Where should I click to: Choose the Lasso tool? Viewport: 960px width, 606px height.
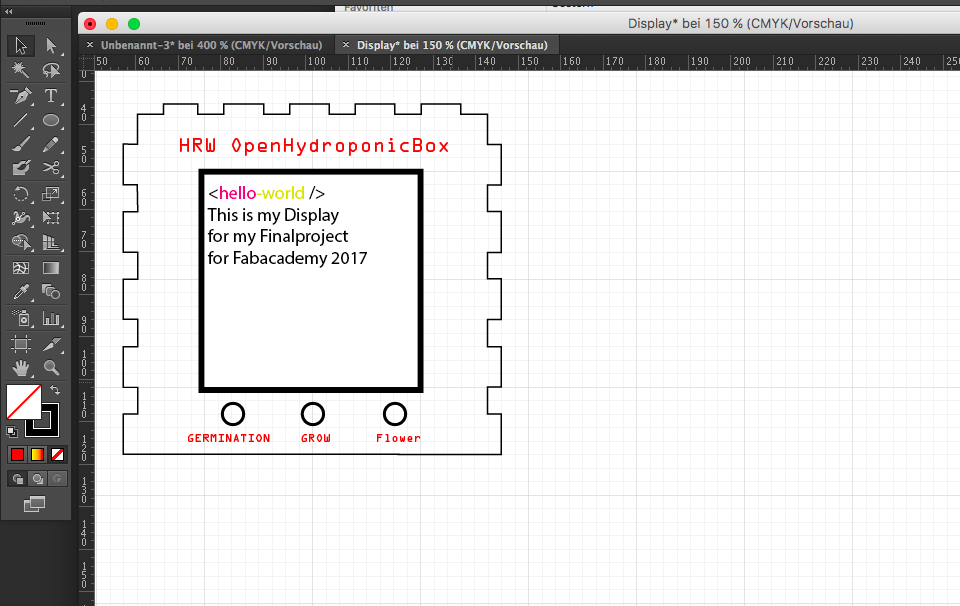click(x=51, y=70)
